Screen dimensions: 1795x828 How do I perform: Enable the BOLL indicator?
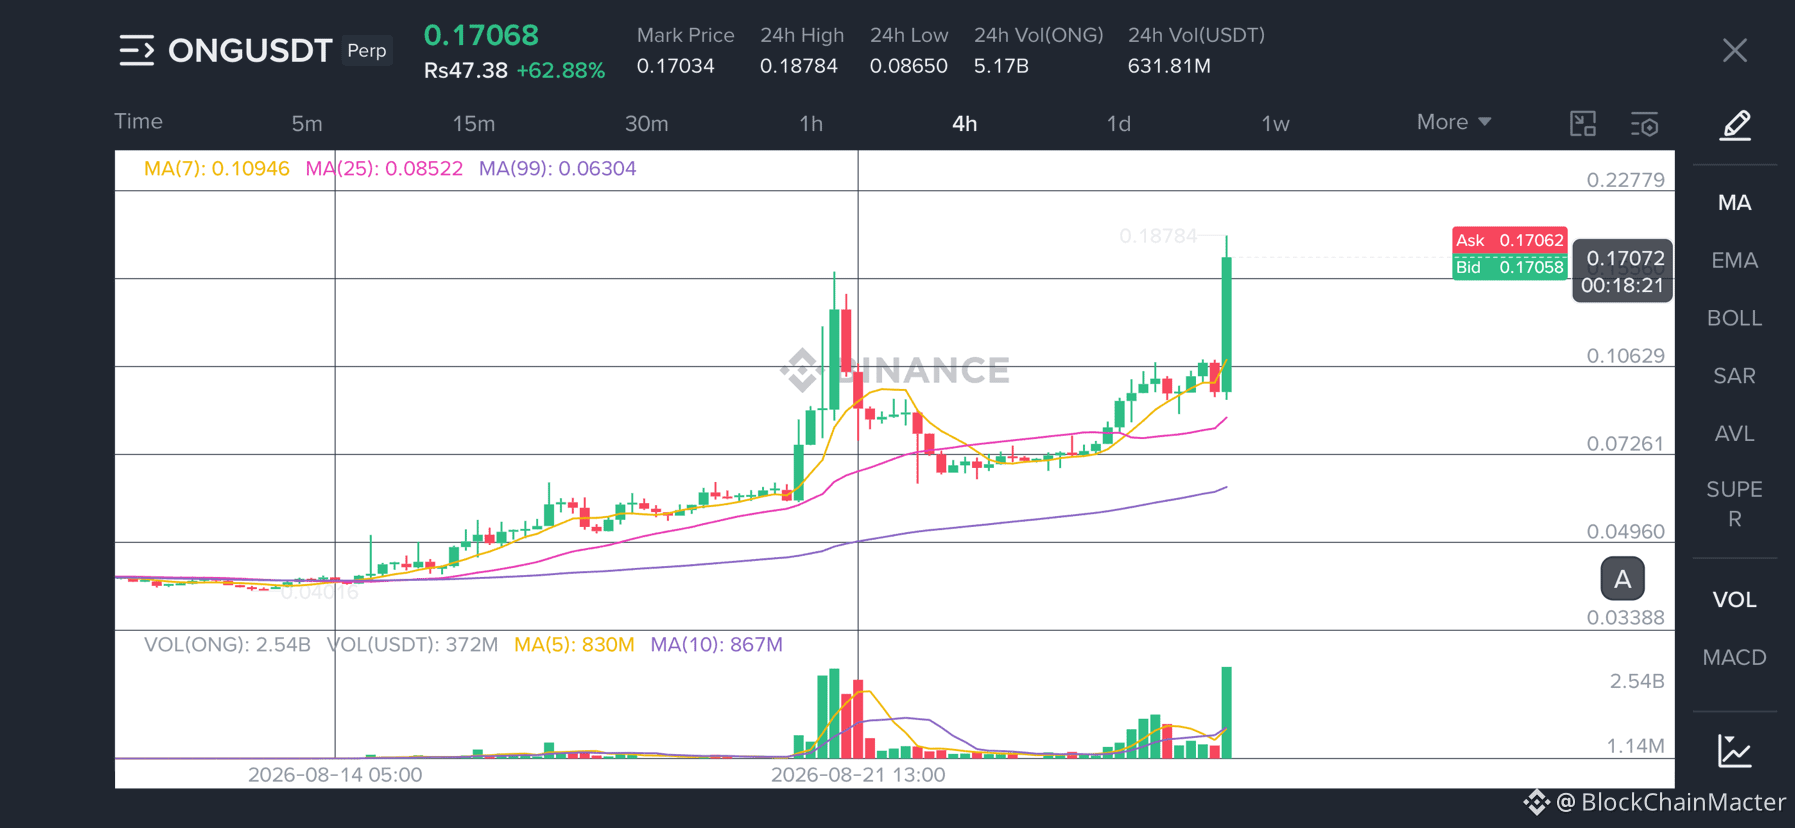point(1734,318)
